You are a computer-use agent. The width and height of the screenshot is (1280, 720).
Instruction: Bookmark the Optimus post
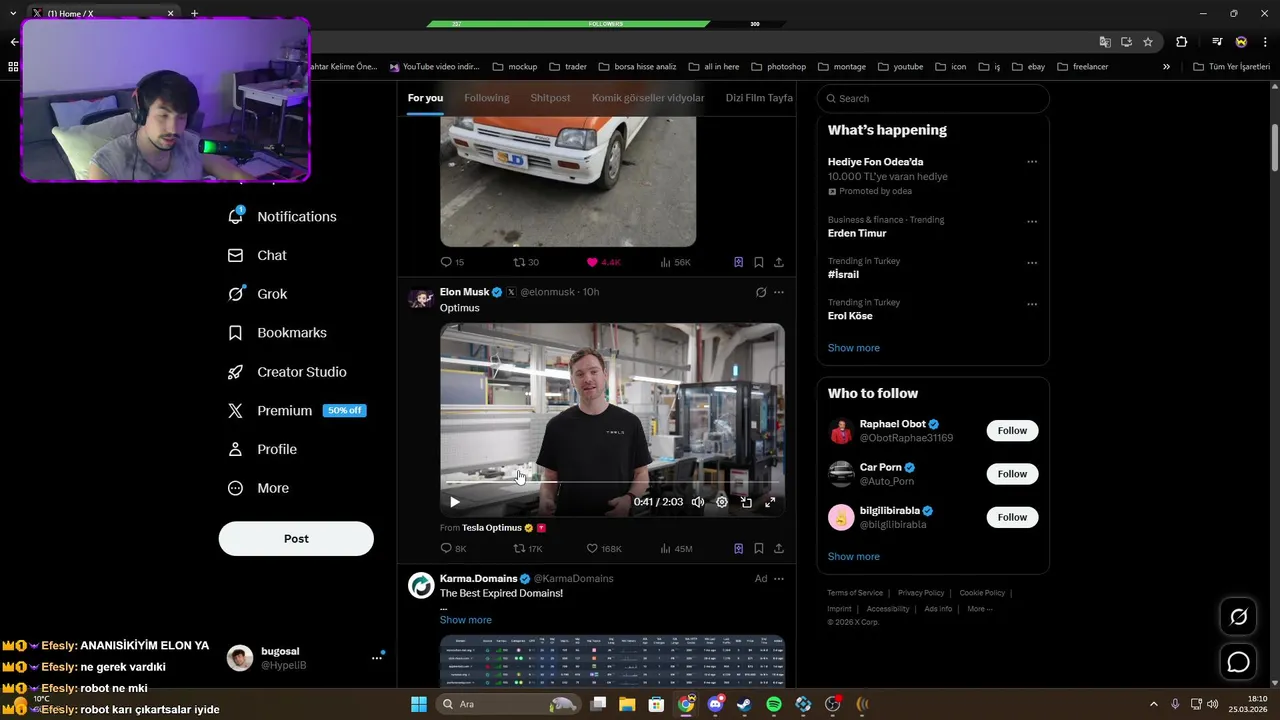pos(759,548)
